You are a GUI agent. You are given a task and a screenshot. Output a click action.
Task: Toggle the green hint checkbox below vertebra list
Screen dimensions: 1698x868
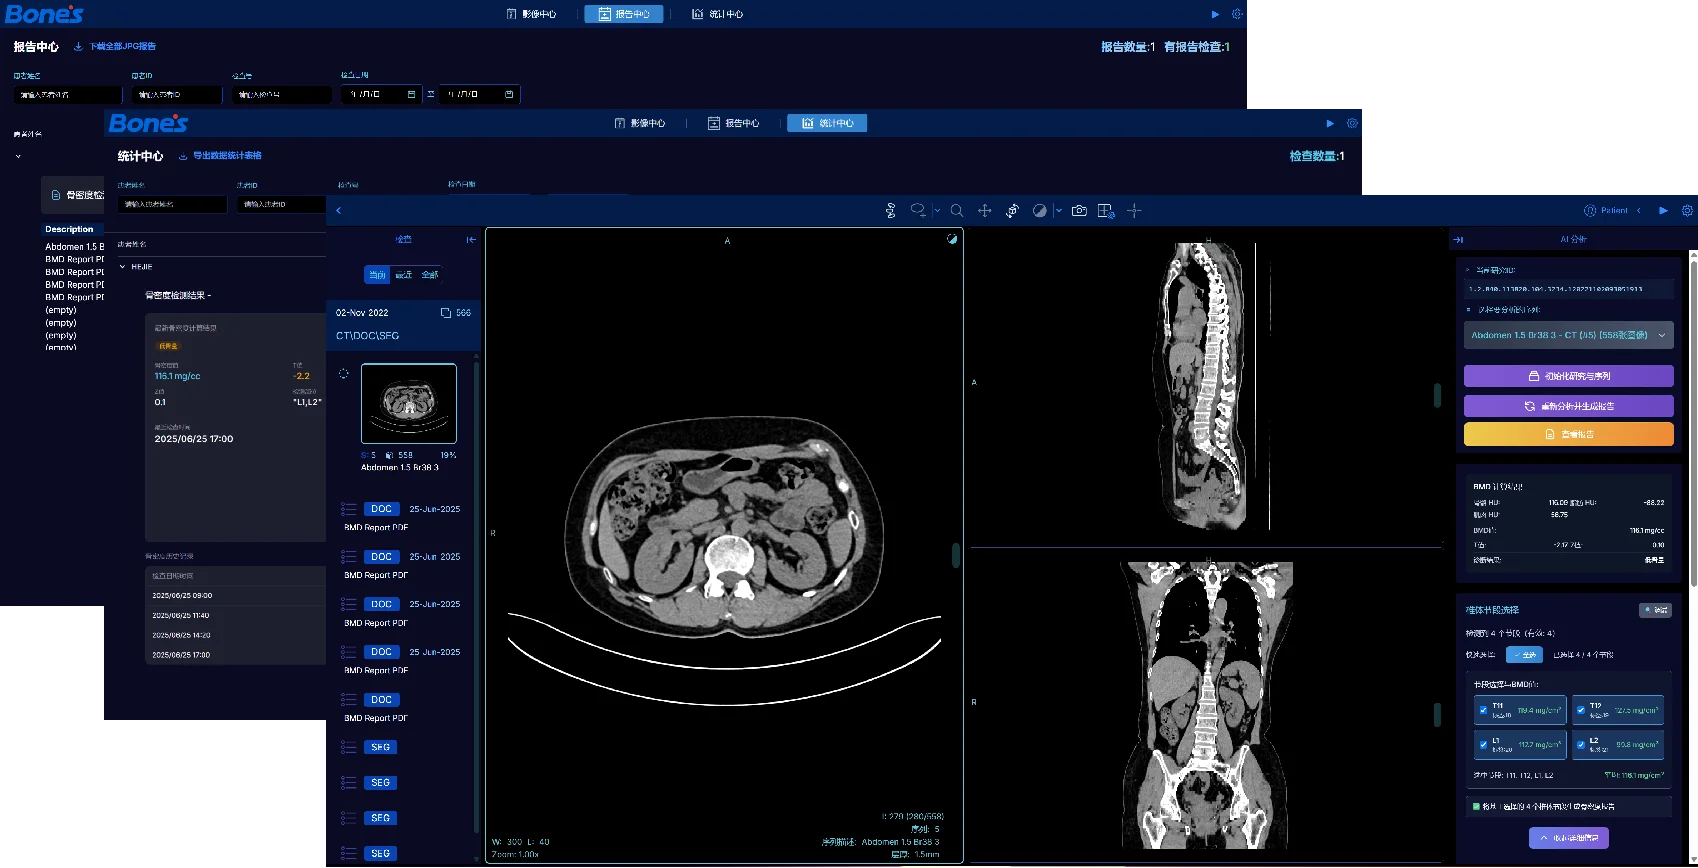pos(1477,806)
